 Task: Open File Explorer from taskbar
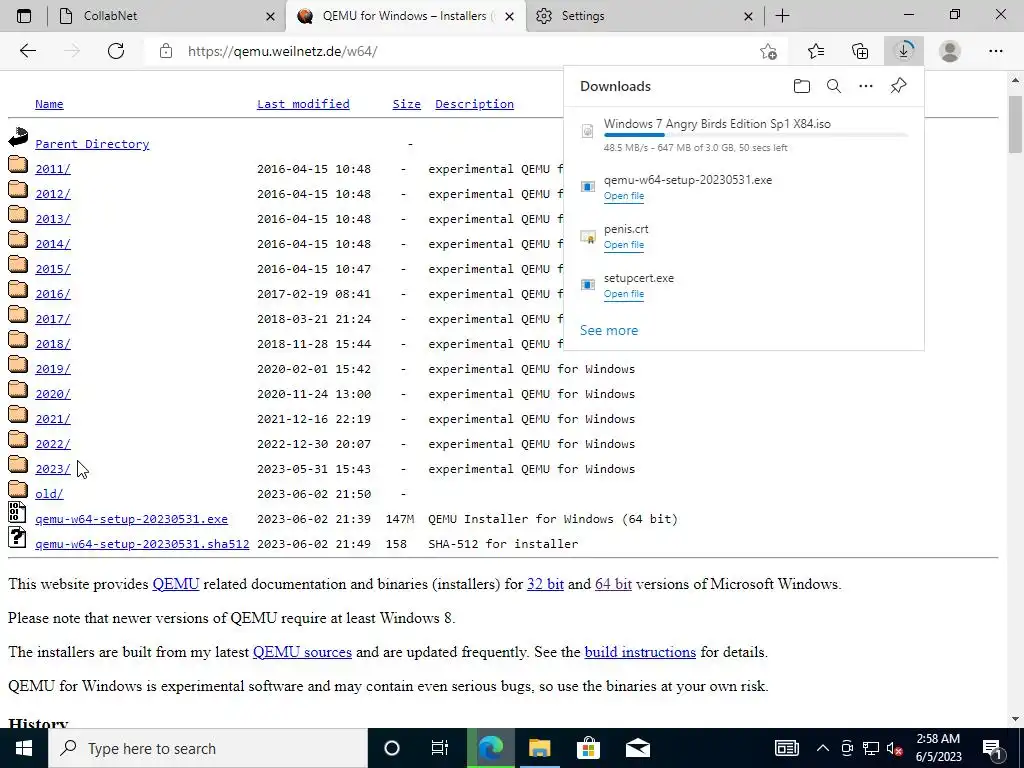539,748
